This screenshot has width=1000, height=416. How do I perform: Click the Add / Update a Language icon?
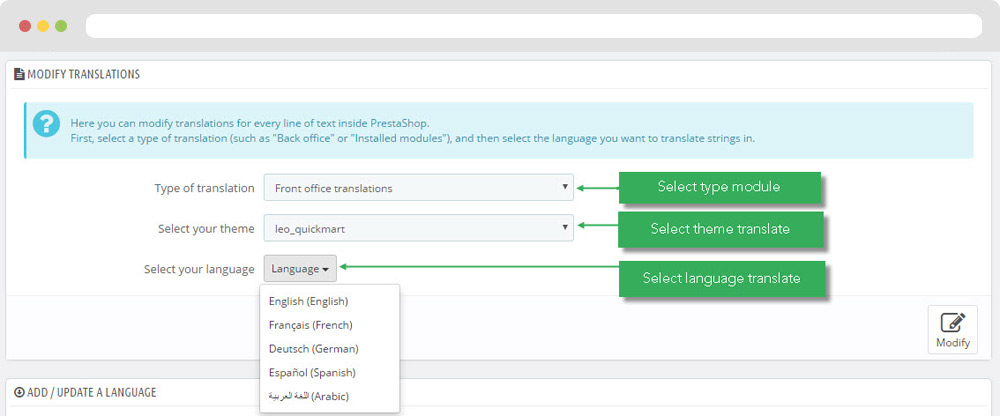click(19, 392)
